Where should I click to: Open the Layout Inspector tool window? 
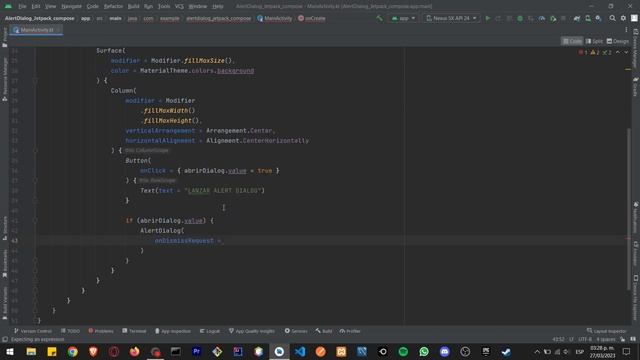[x=607, y=331]
